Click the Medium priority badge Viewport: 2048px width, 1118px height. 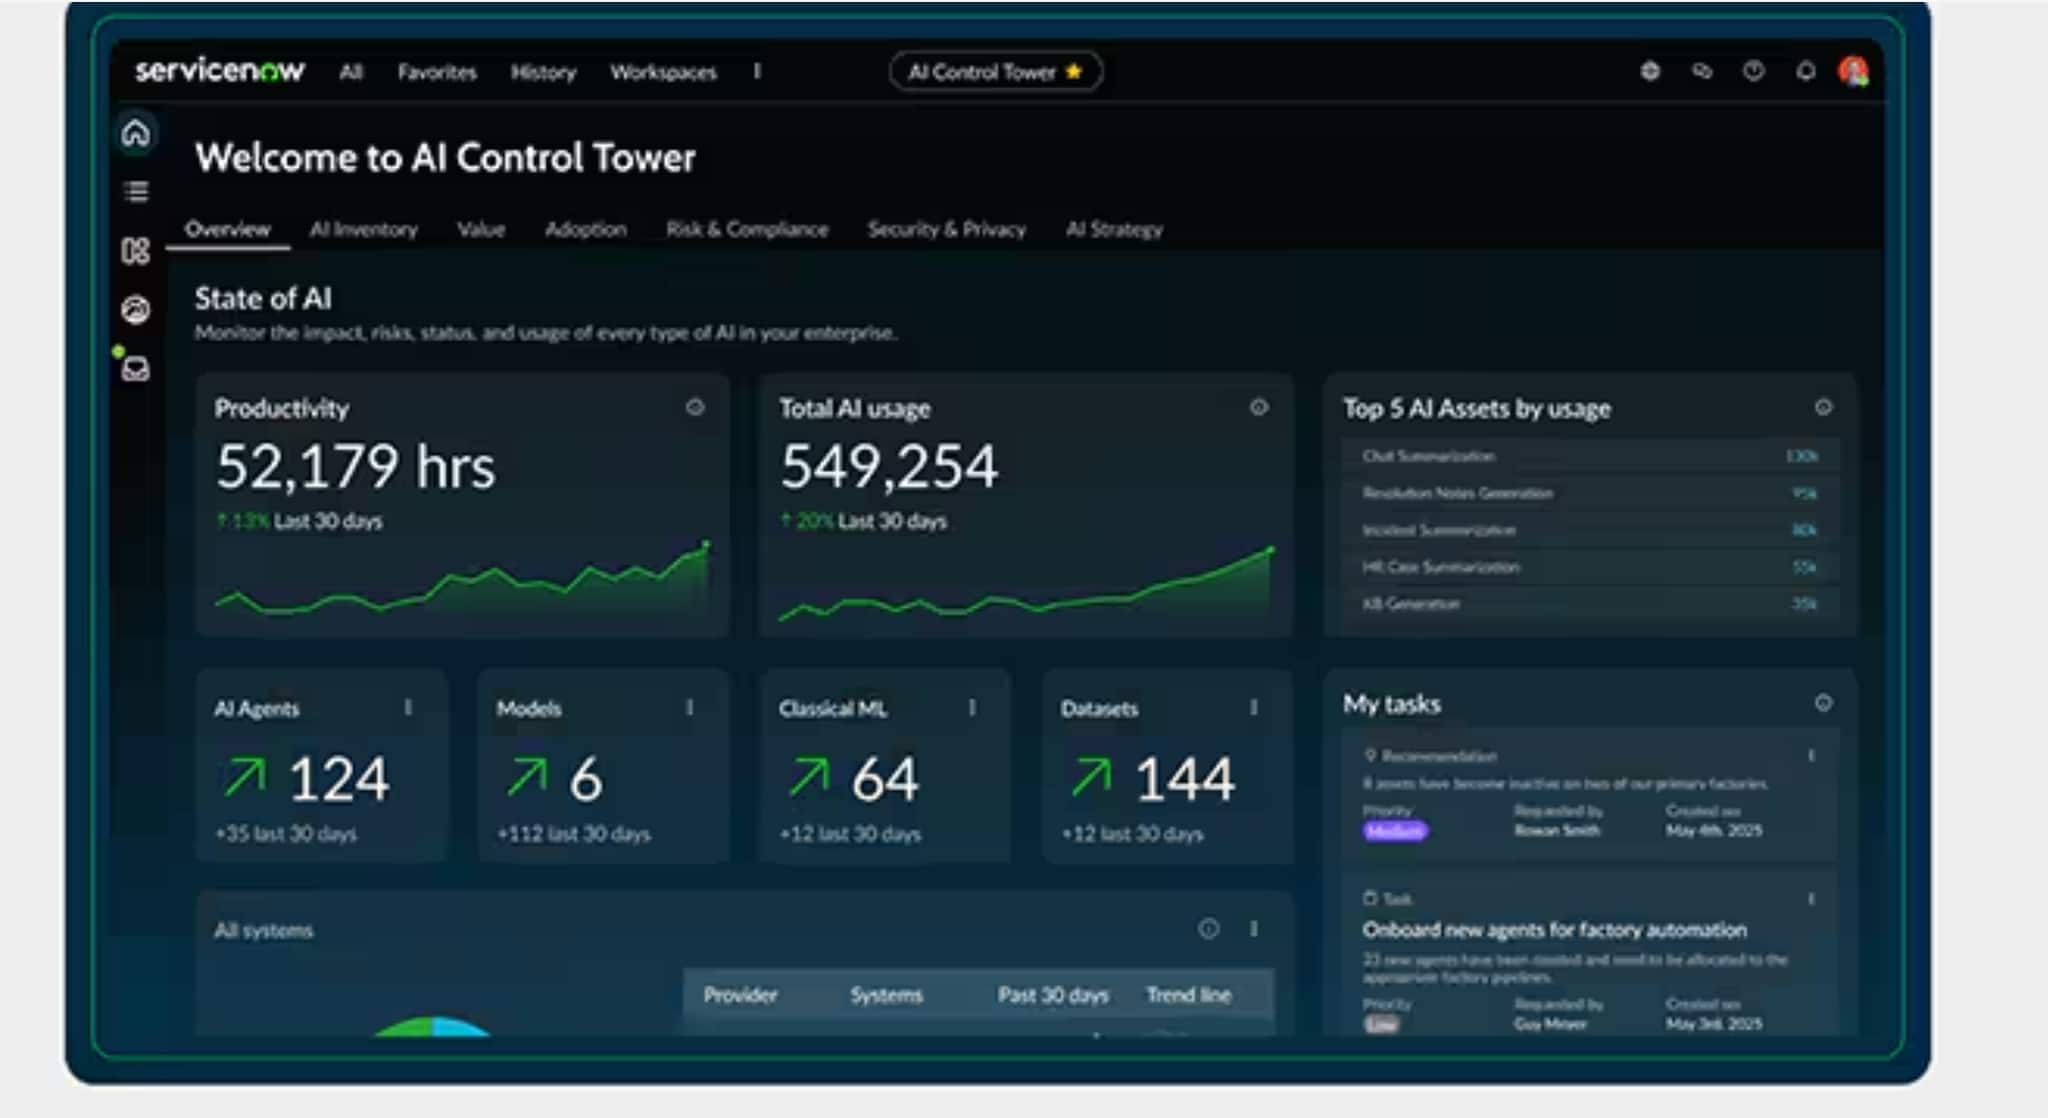pyautogui.click(x=1394, y=830)
